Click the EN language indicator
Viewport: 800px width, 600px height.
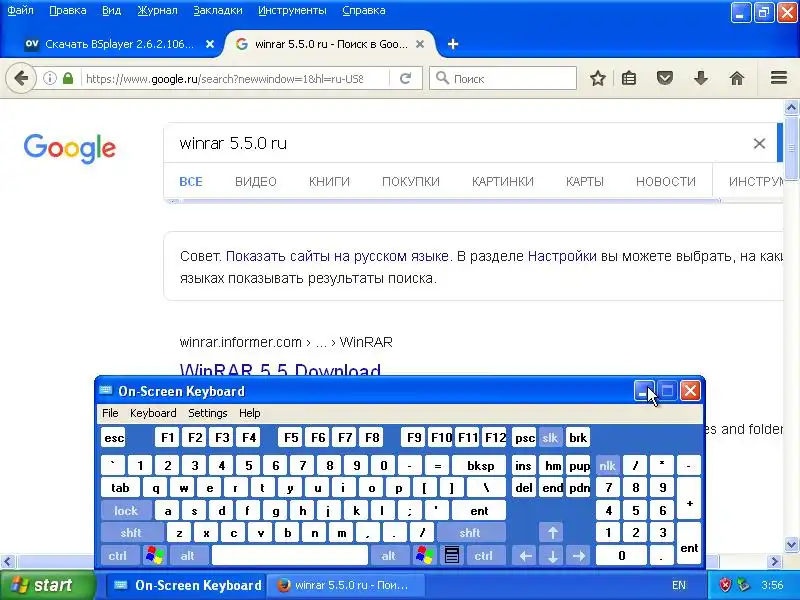pyautogui.click(x=679, y=585)
